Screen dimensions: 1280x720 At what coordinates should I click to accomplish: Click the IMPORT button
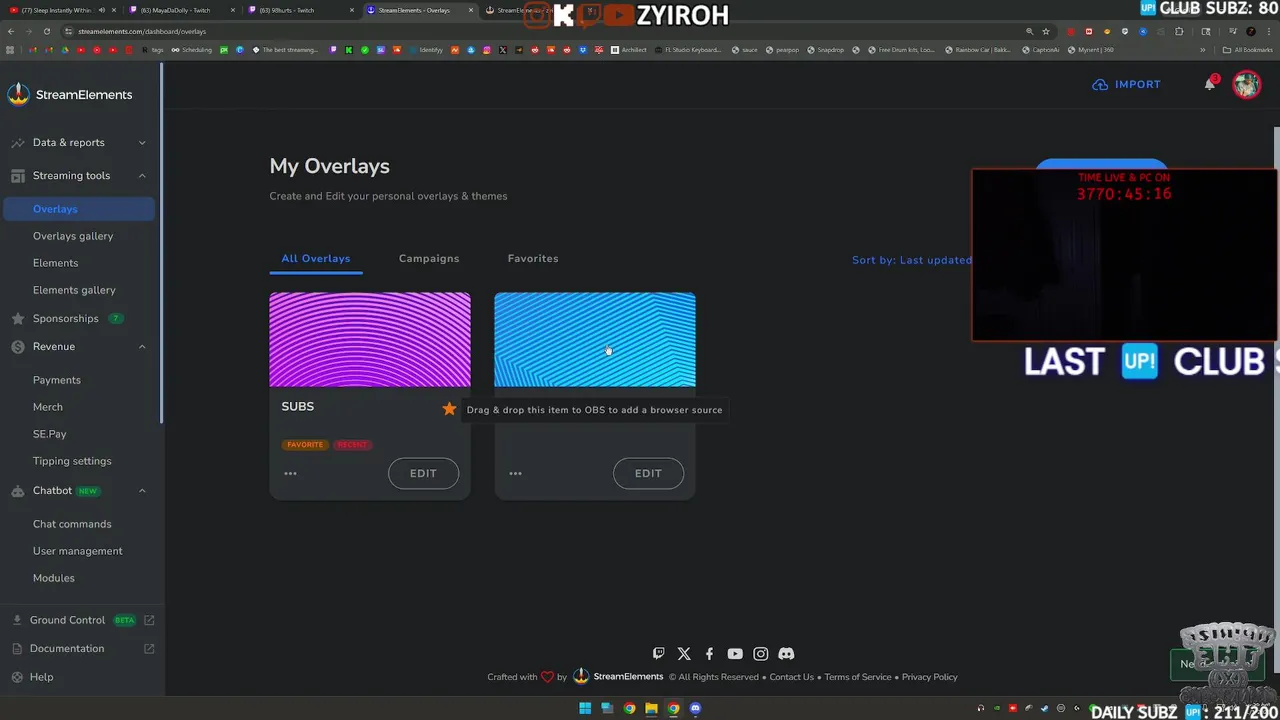point(1127,84)
